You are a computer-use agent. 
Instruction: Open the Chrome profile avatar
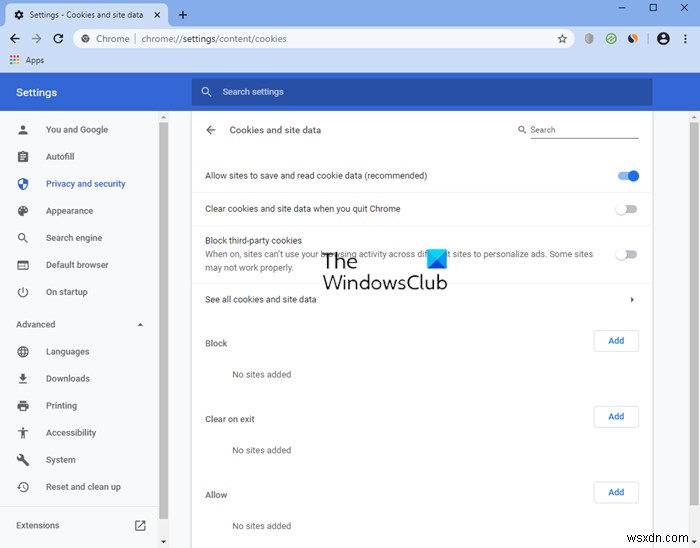[663, 39]
